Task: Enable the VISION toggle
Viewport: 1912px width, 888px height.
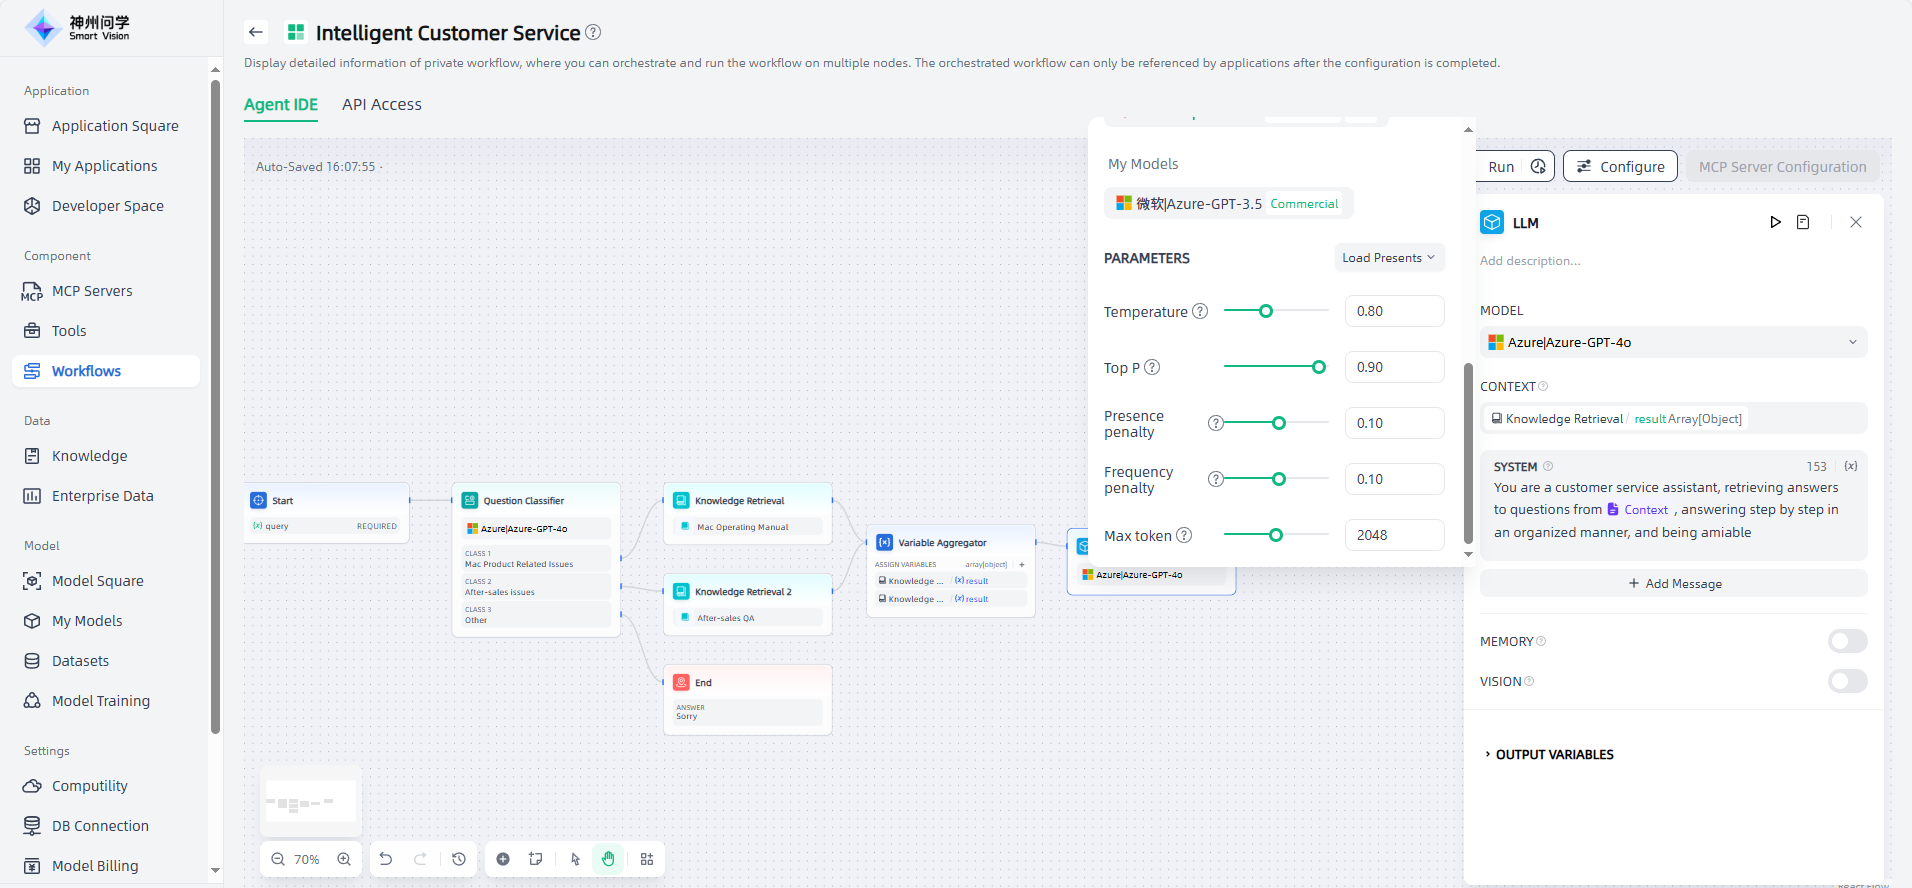Action: [1847, 681]
